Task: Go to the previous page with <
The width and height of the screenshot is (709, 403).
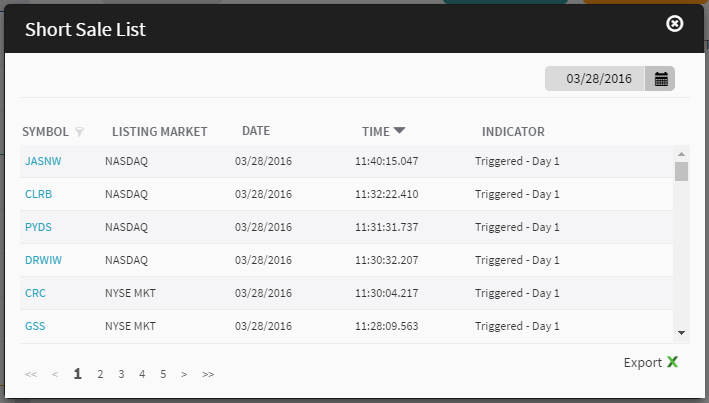Action: [x=55, y=375]
